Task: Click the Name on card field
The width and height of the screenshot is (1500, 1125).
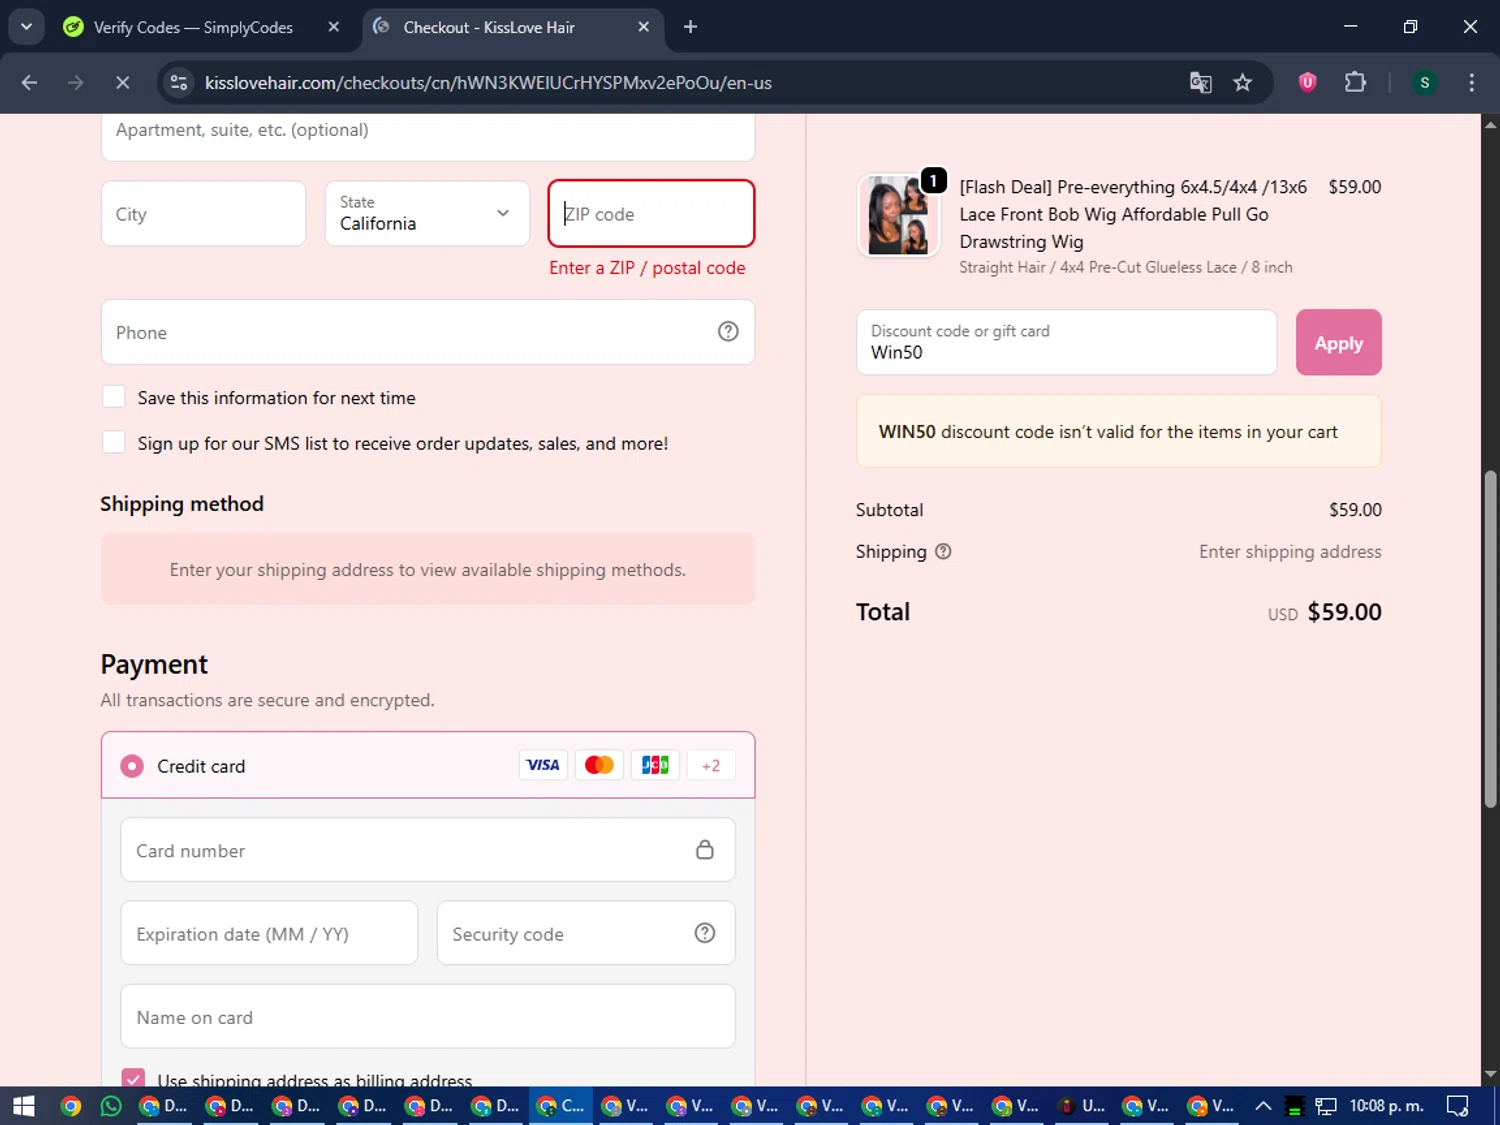Action: (428, 1016)
